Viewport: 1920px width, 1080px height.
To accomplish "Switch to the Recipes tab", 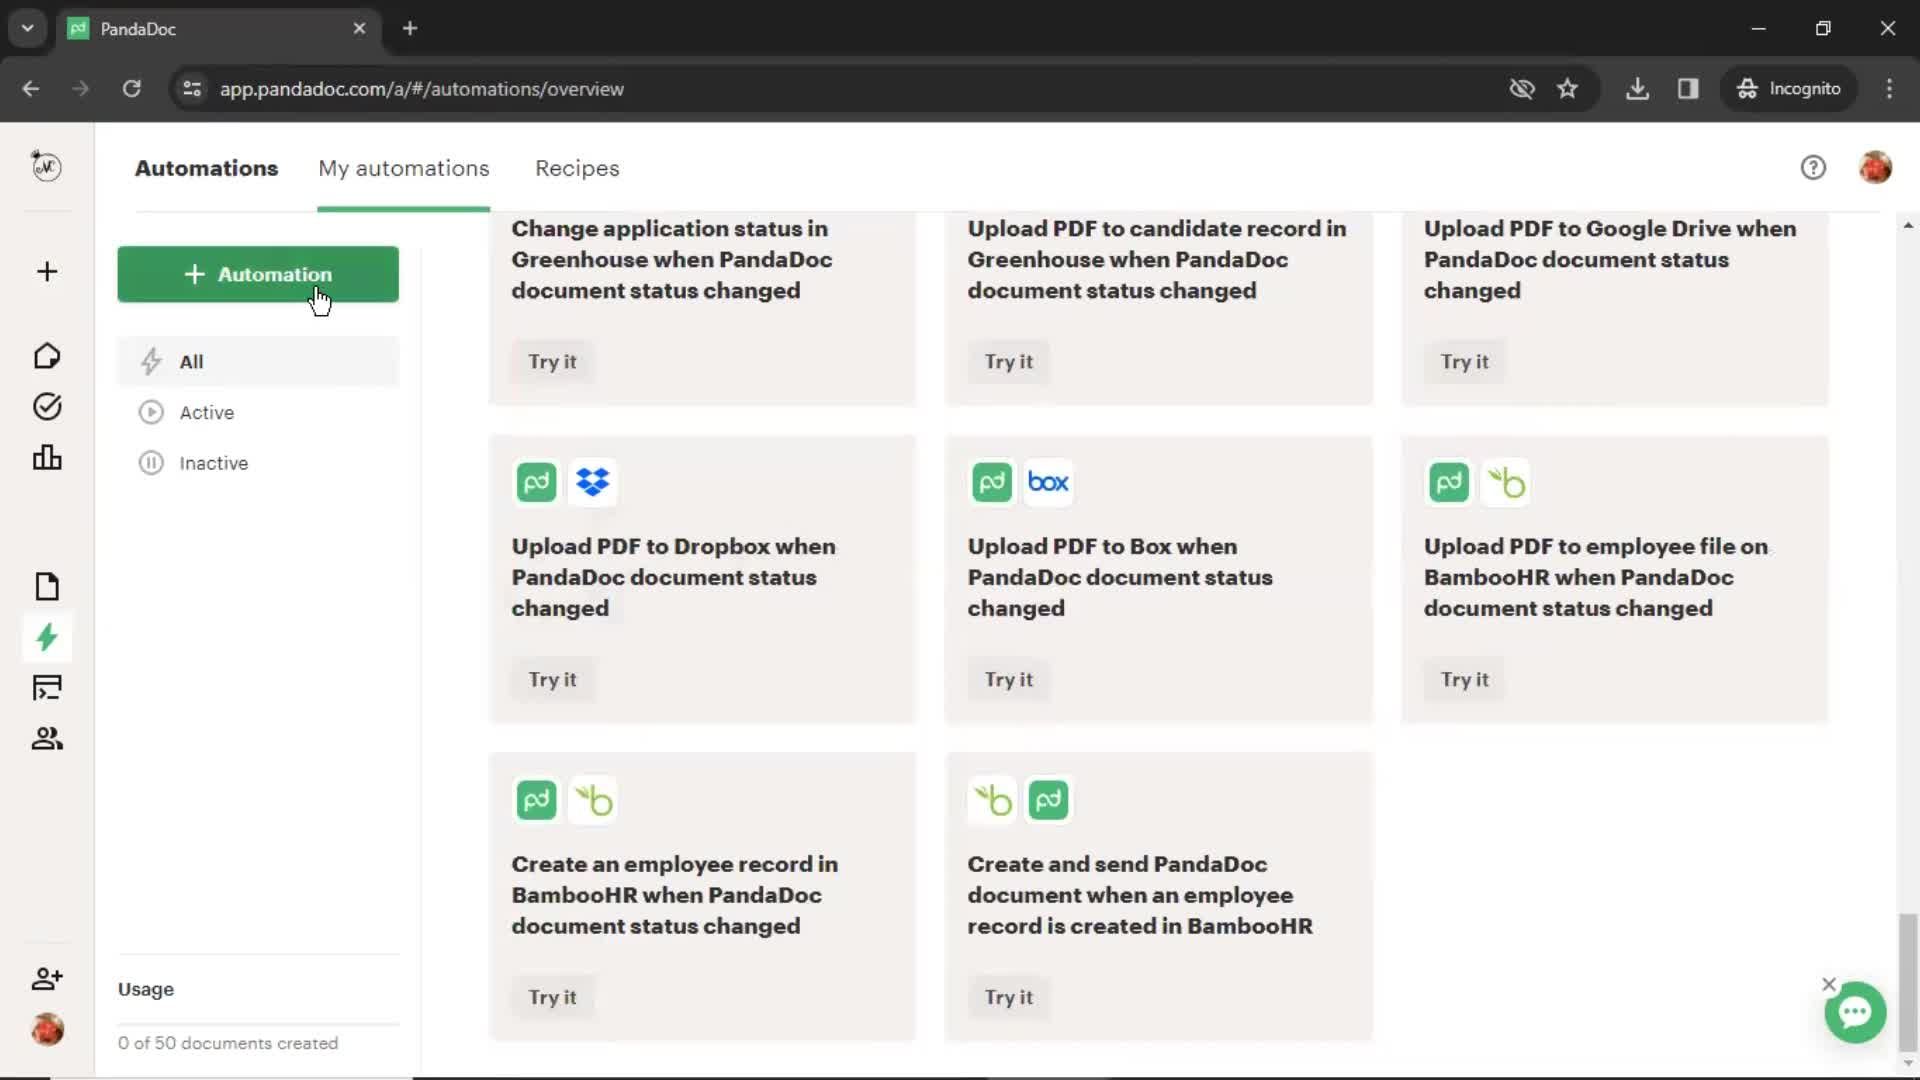I will point(576,167).
